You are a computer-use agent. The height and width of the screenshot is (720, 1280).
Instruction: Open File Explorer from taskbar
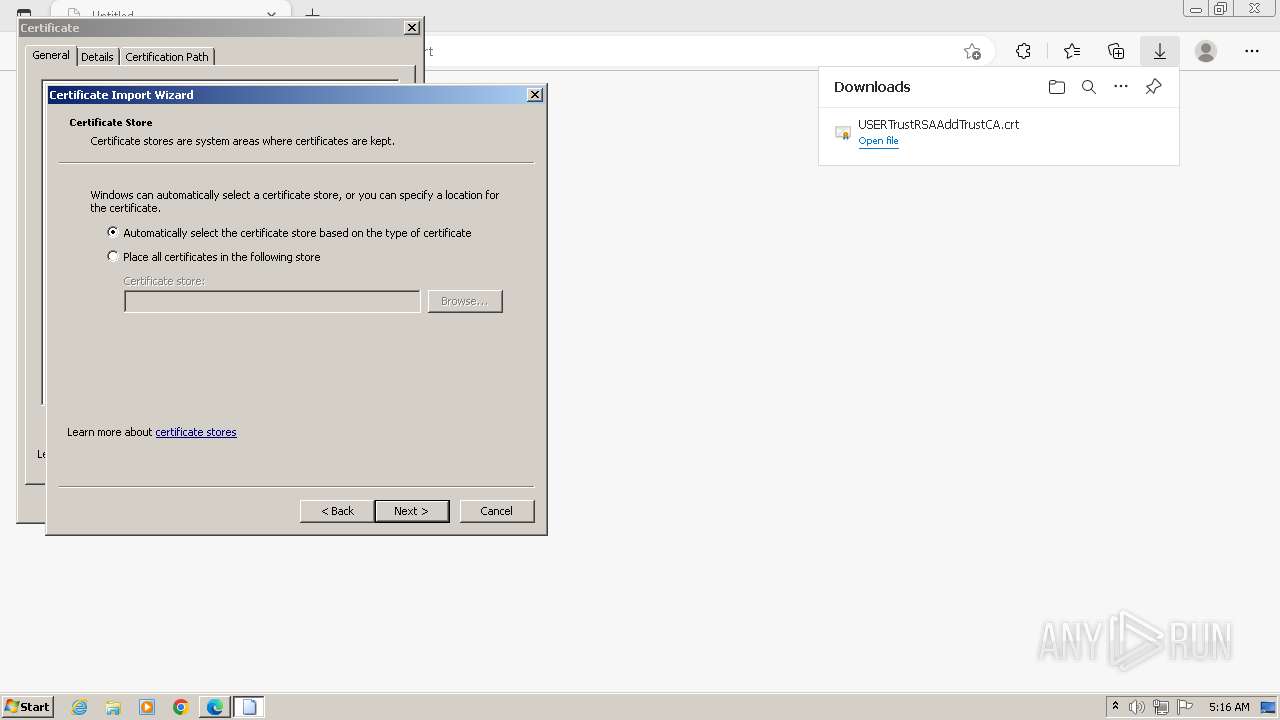113,707
